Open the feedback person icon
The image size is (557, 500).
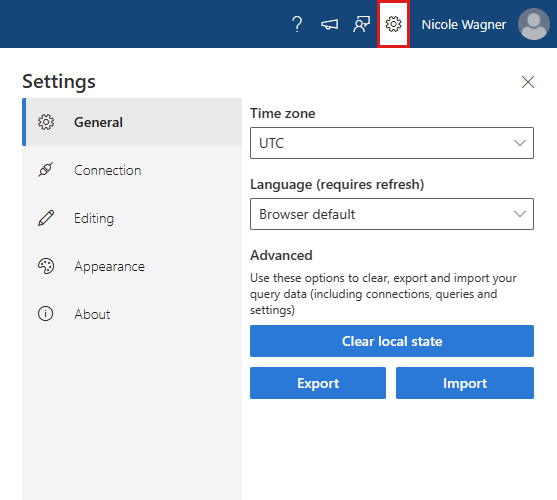pos(361,24)
